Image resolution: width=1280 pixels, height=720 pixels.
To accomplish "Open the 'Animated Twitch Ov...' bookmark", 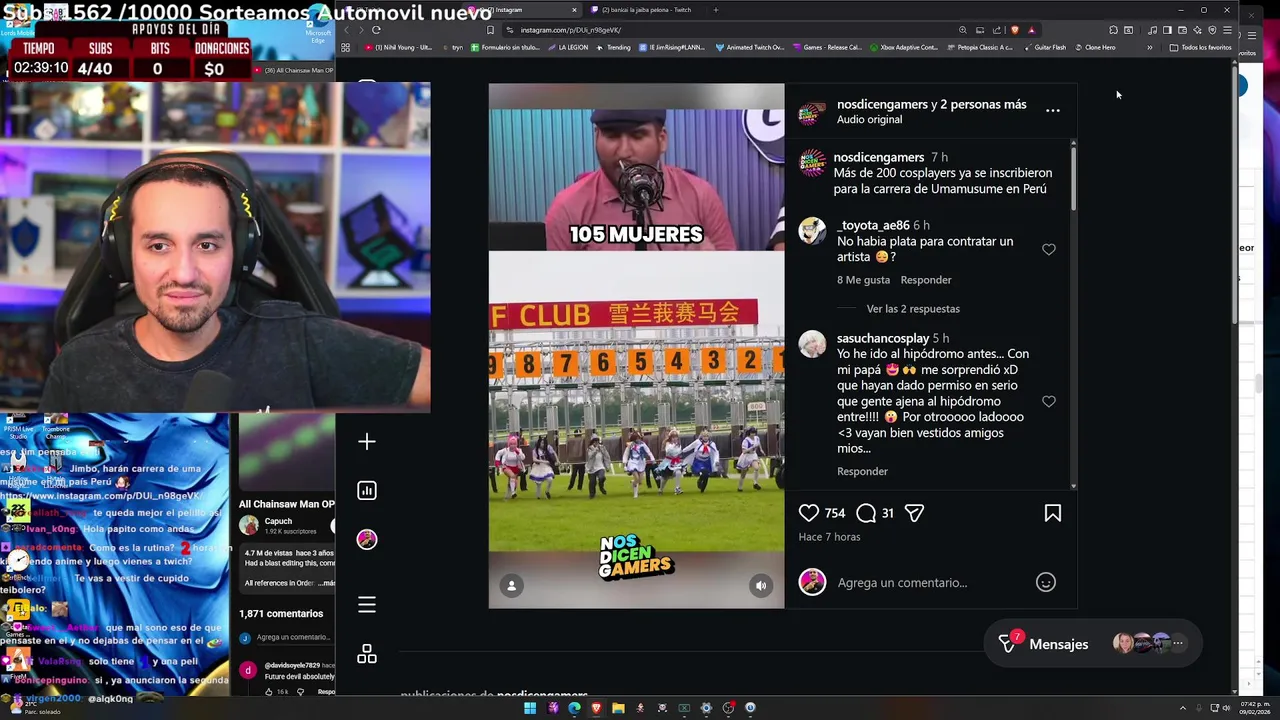I will point(750,47).
